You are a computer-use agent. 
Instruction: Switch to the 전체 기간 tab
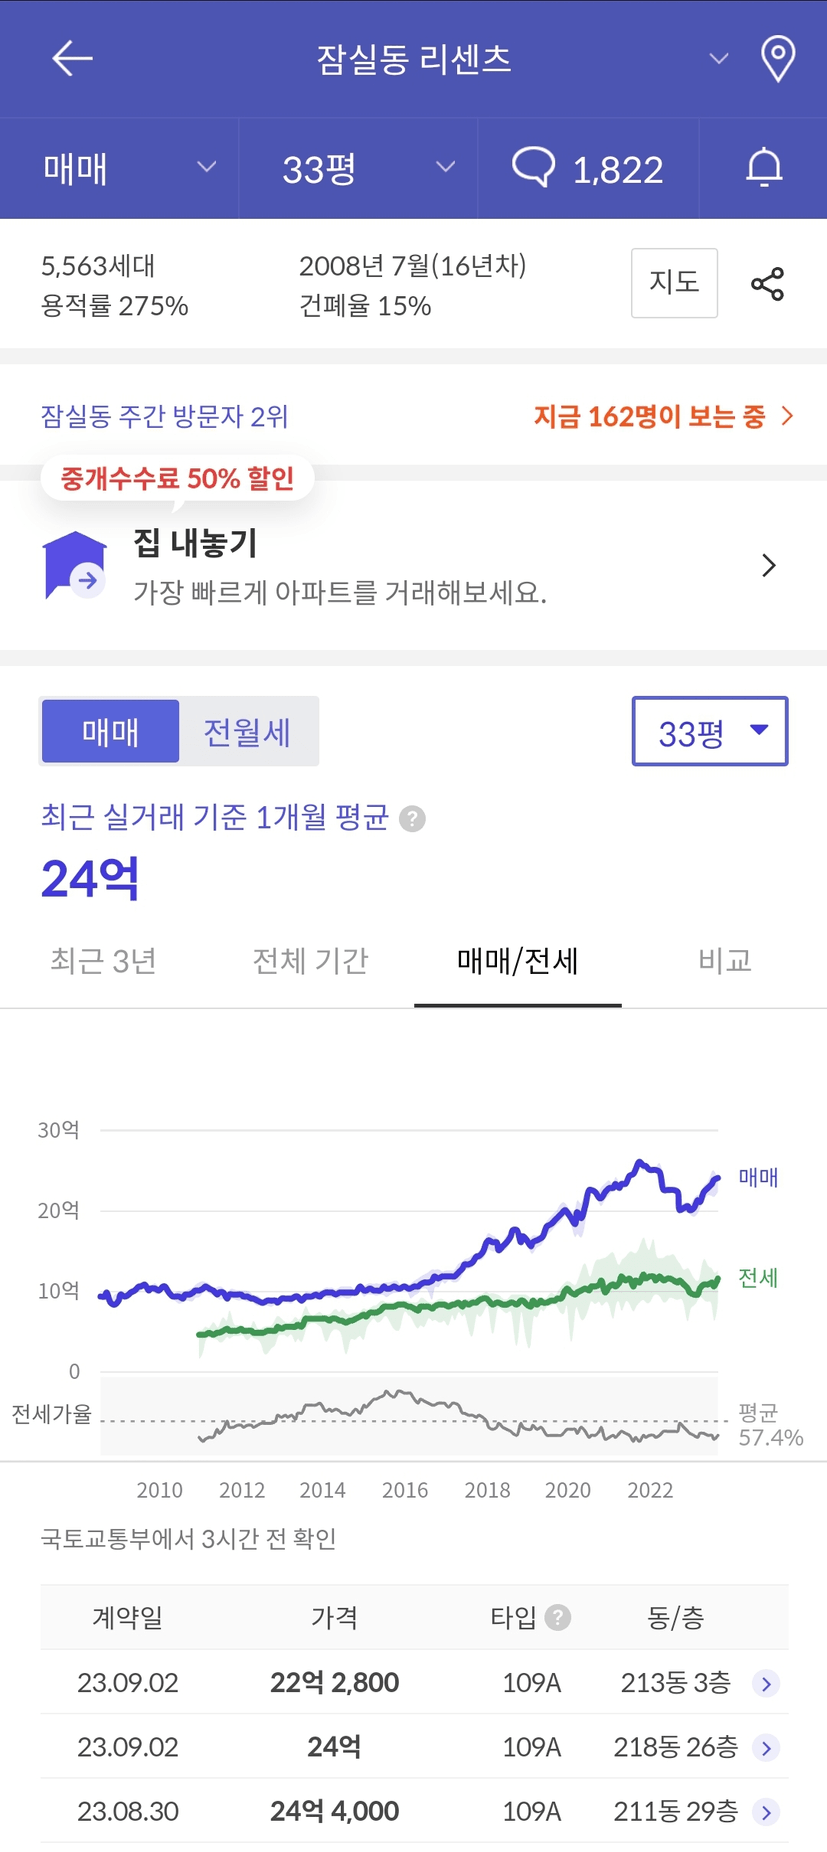point(310,961)
